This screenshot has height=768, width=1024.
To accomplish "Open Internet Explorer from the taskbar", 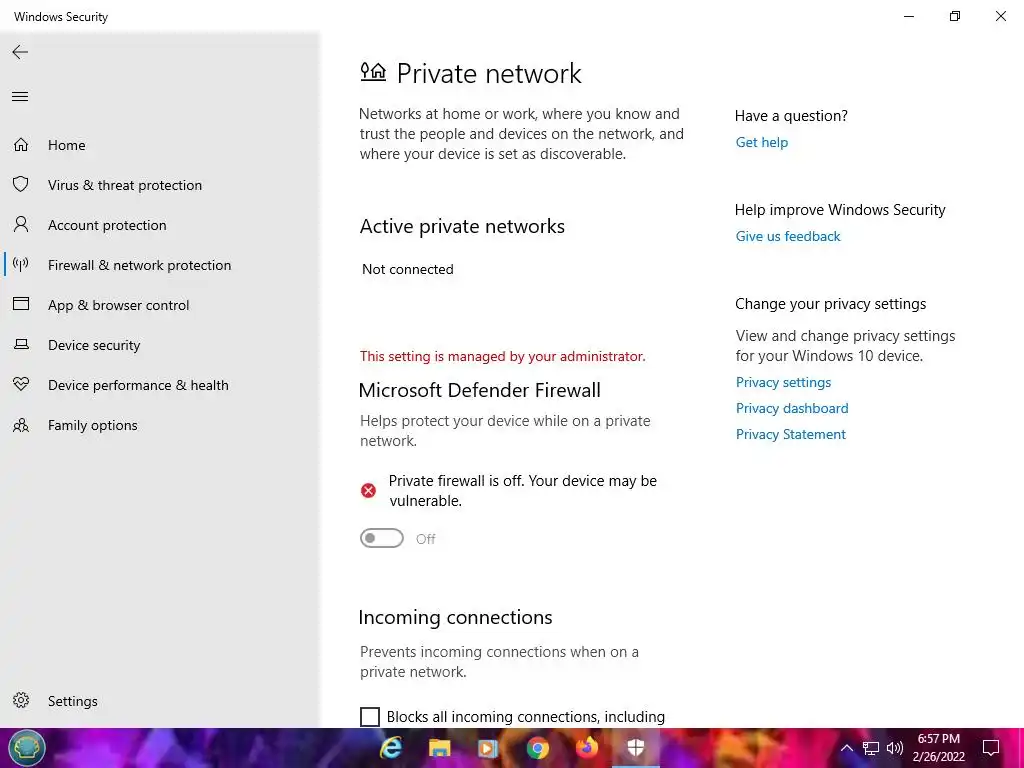I will coord(391,748).
